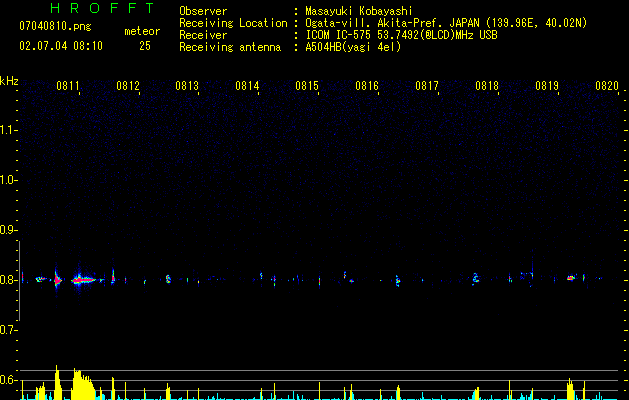Click the ICOM IC-575 receiver text

(x=401, y=35)
